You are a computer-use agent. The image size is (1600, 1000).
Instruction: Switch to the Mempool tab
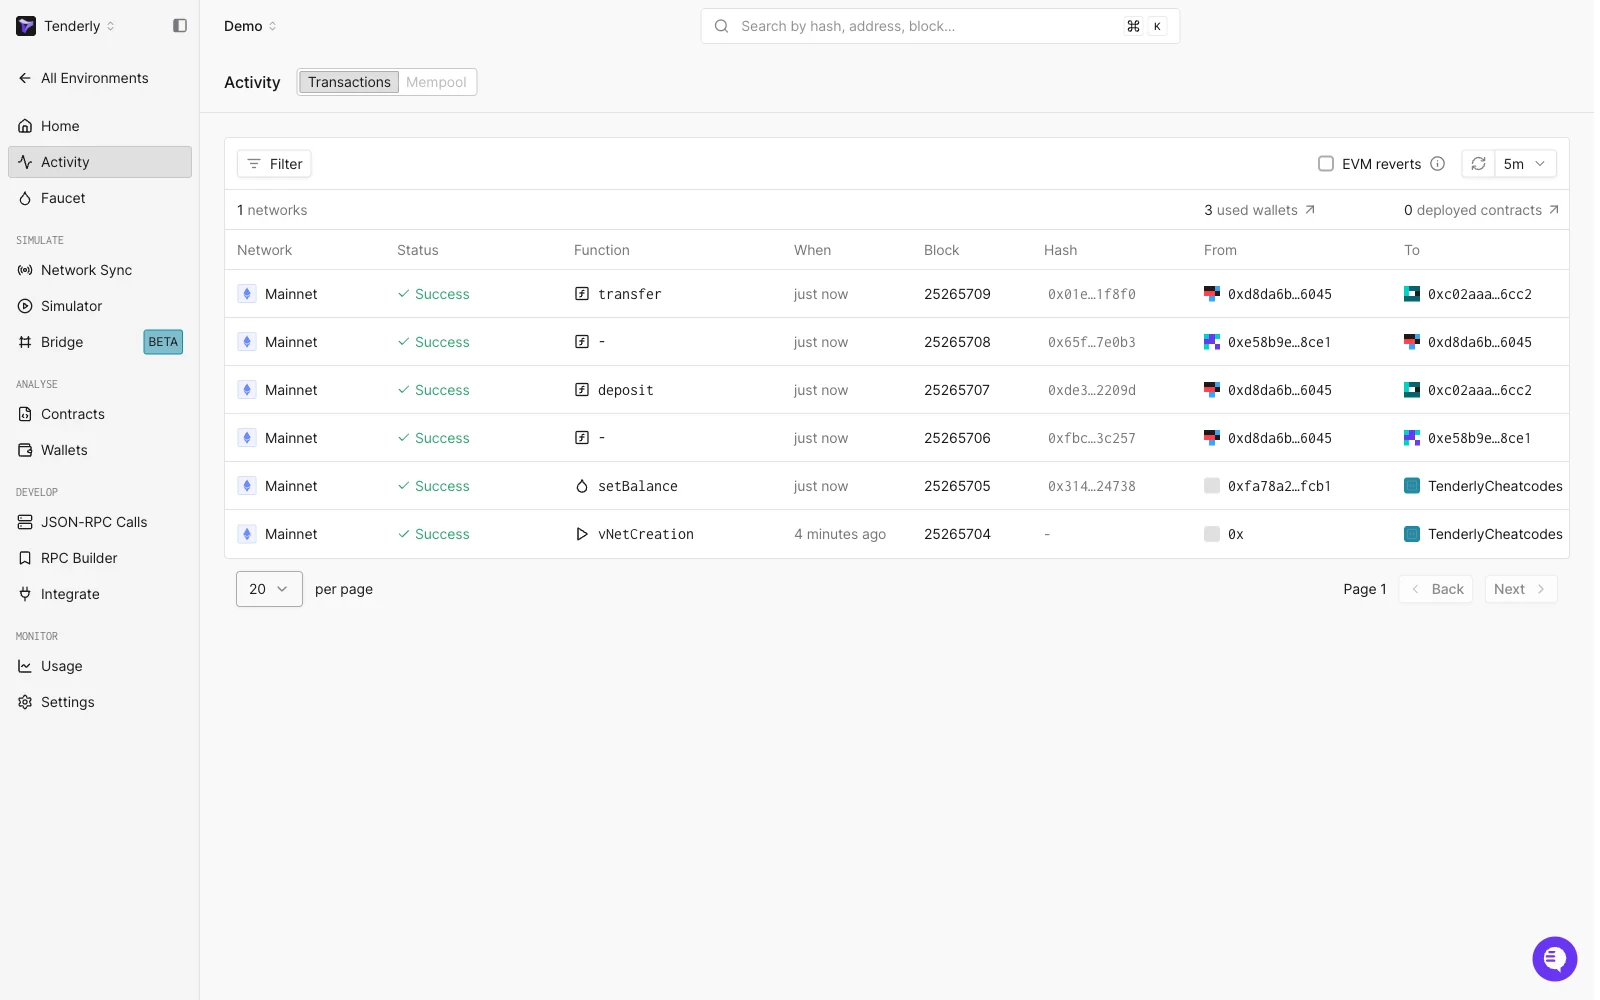[436, 82]
